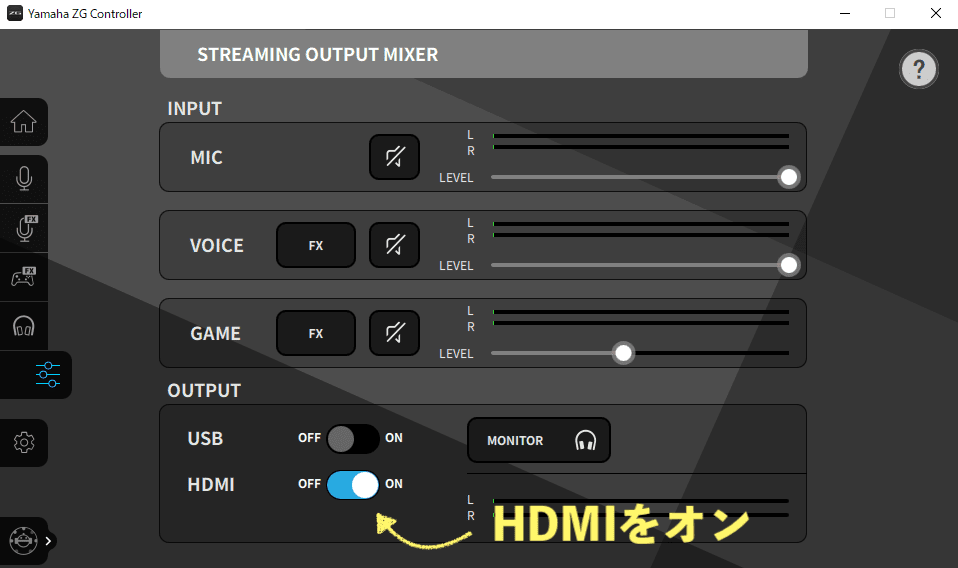The height and width of the screenshot is (568, 958).
Task: Open FX for the VOICE channel
Action: point(315,245)
